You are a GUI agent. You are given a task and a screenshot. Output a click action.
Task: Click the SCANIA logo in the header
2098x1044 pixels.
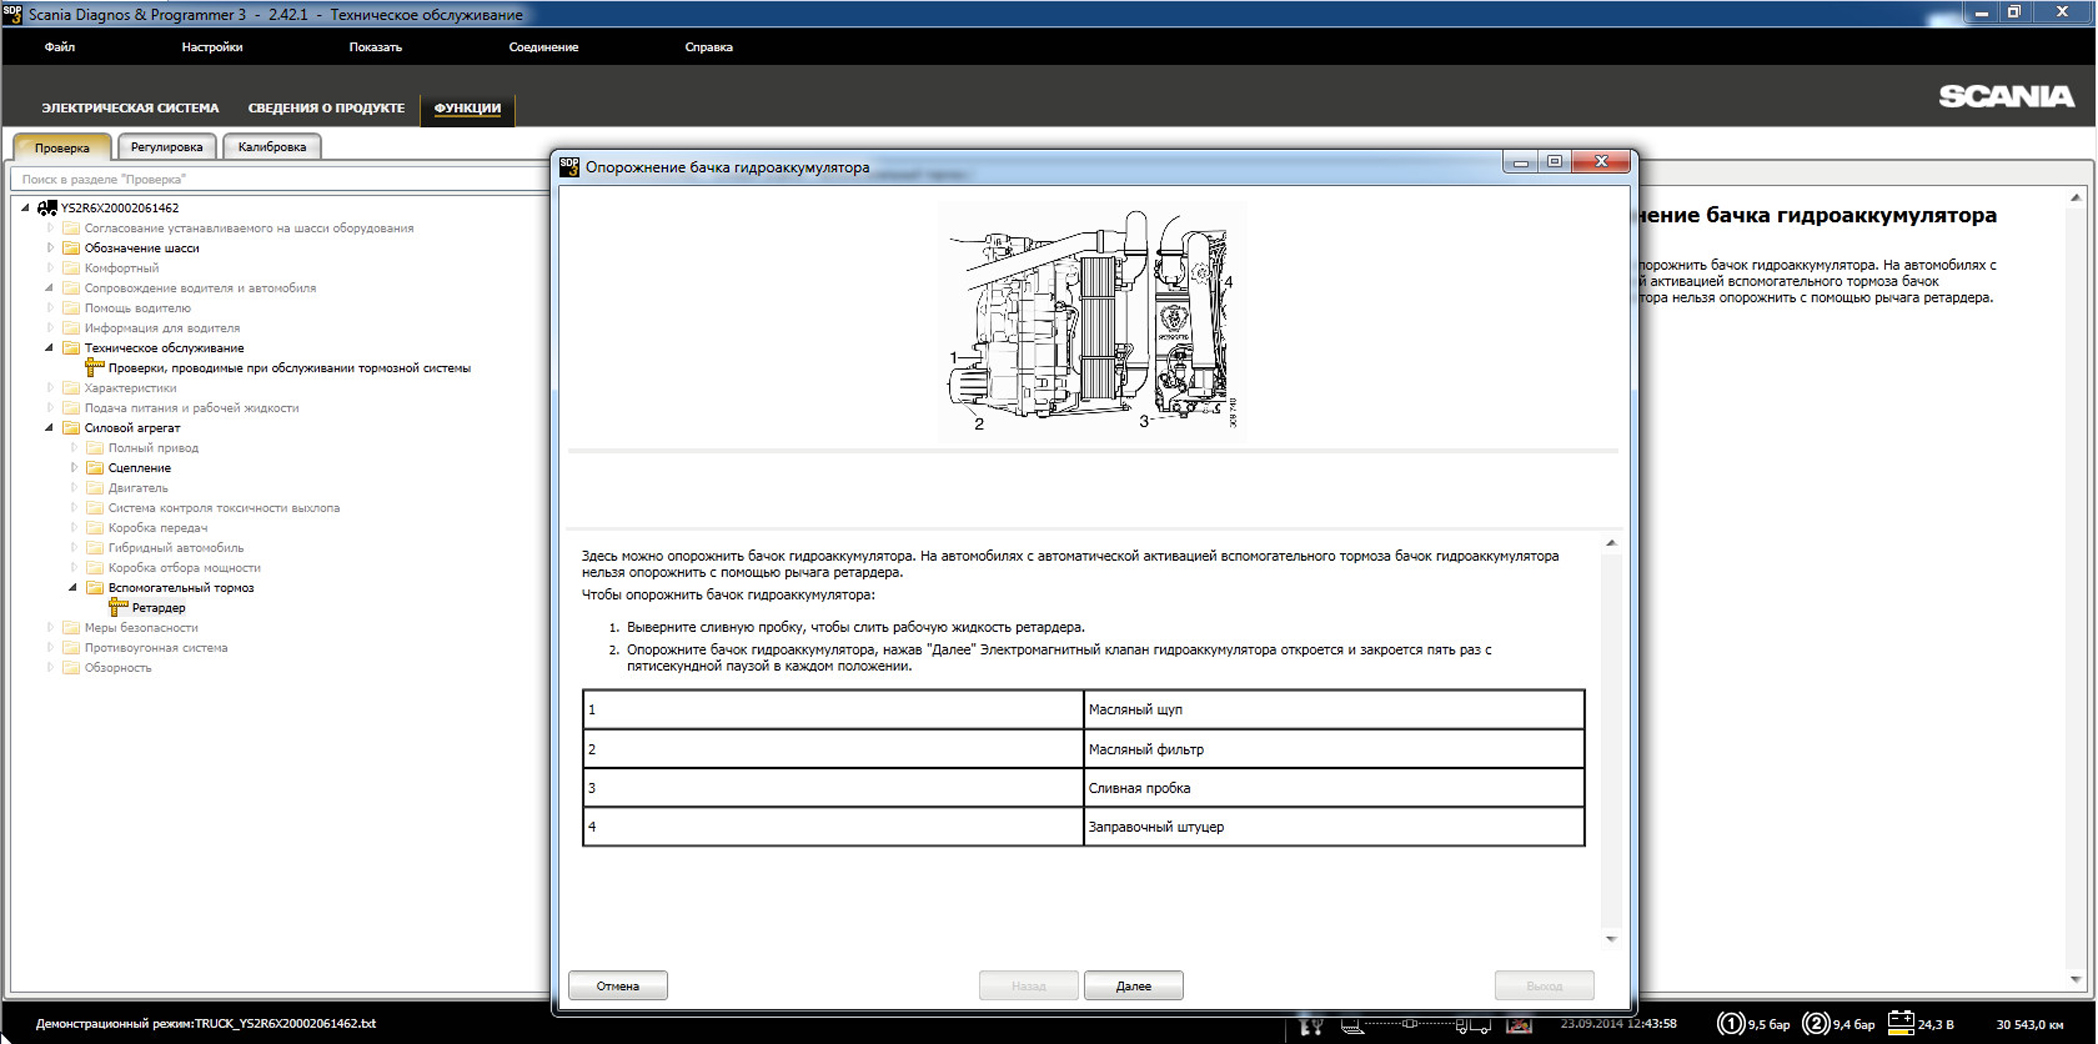pyautogui.click(x=2006, y=96)
